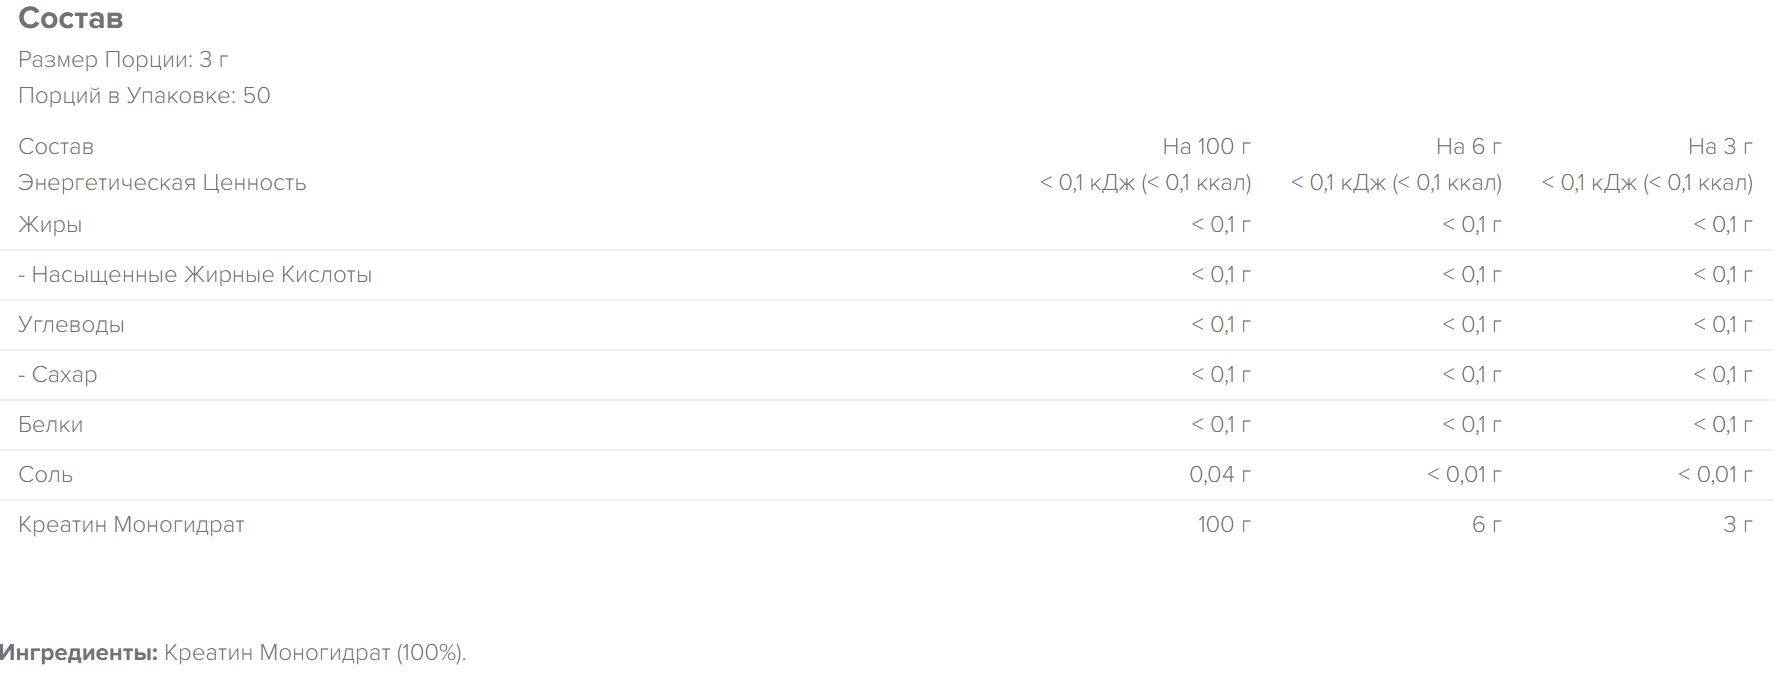Click Креатин Моногидрат (100%) ingredient text
Image resolution: width=1780 pixels, height=674 pixels.
[313, 653]
